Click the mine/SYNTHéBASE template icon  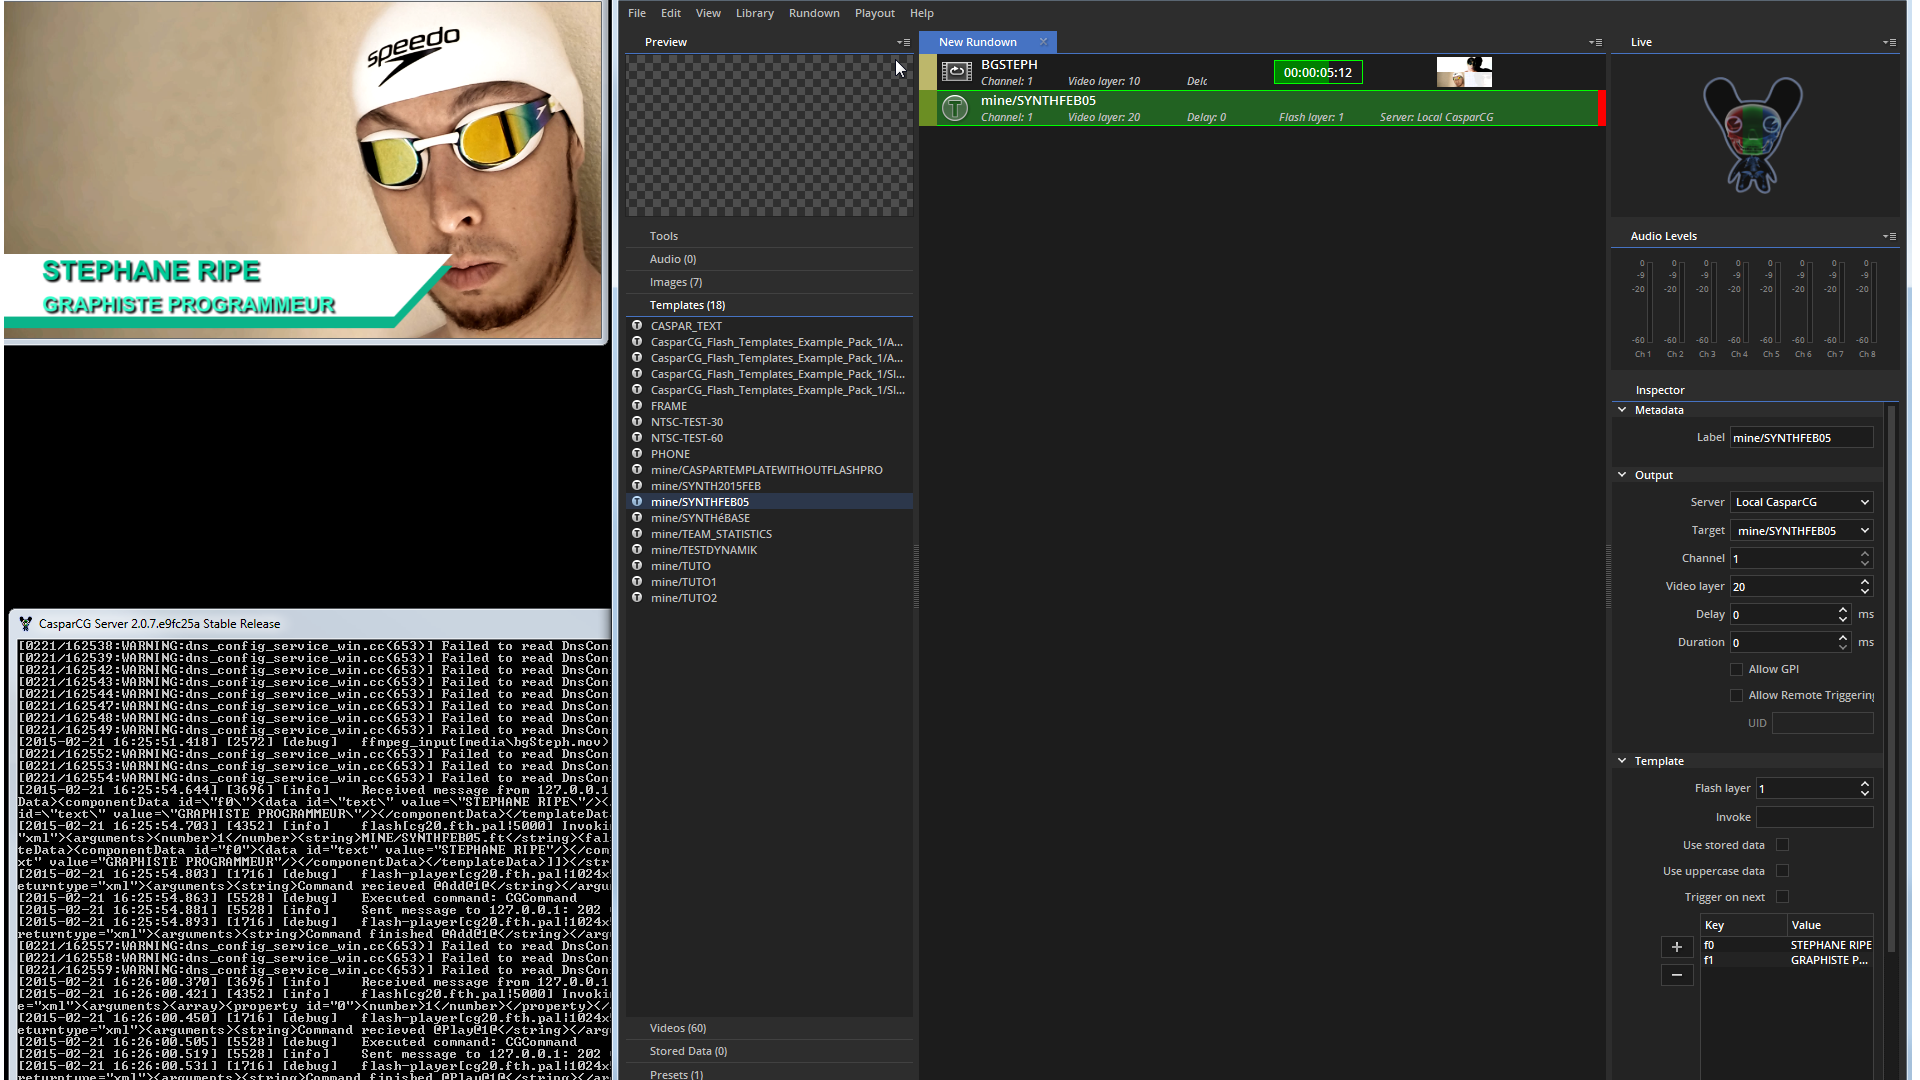637,517
